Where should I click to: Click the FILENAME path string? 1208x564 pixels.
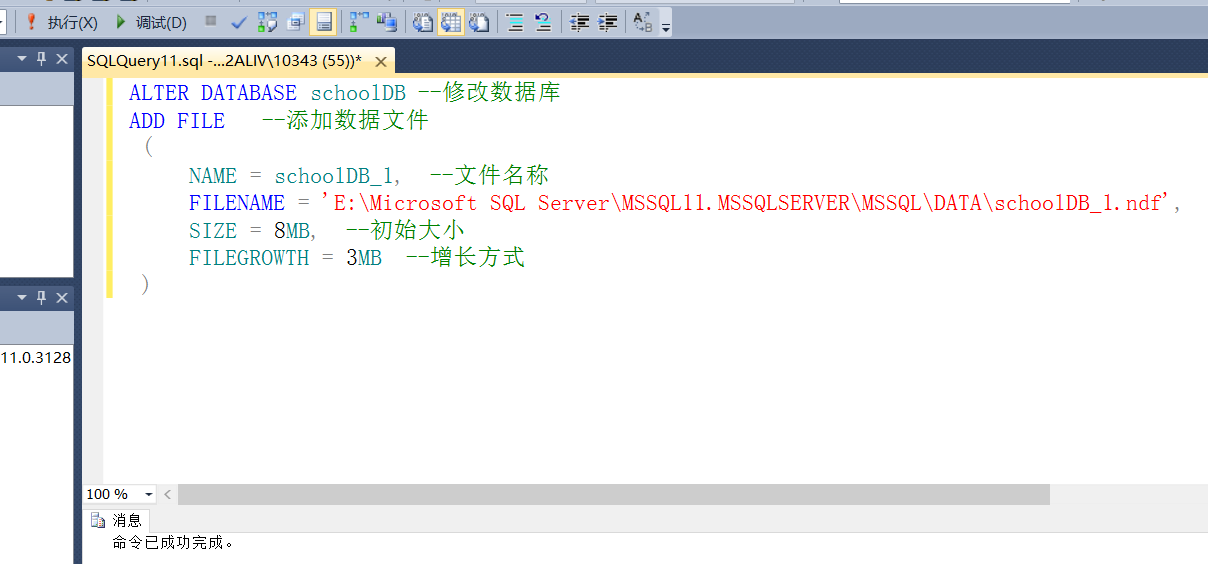pos(745,203)
